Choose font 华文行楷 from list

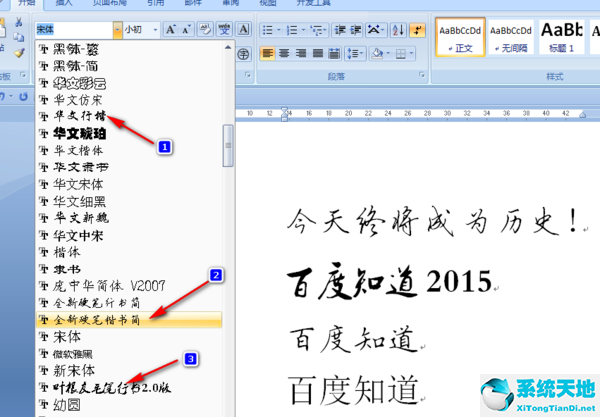129,116
